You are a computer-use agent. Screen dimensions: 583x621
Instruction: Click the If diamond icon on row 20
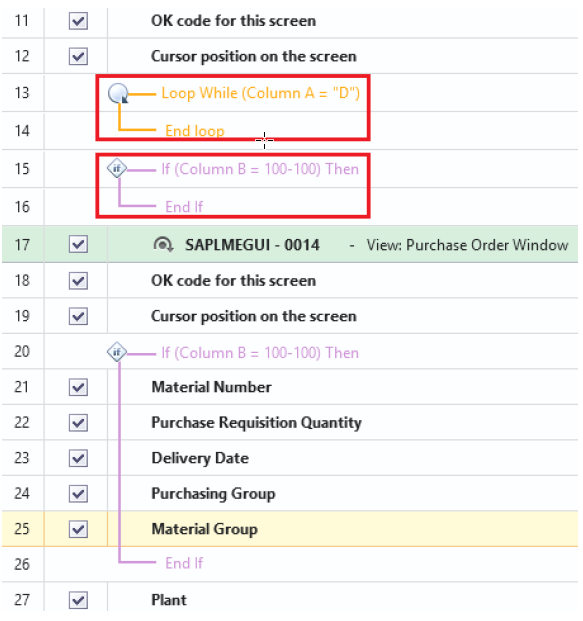point(117,352)
